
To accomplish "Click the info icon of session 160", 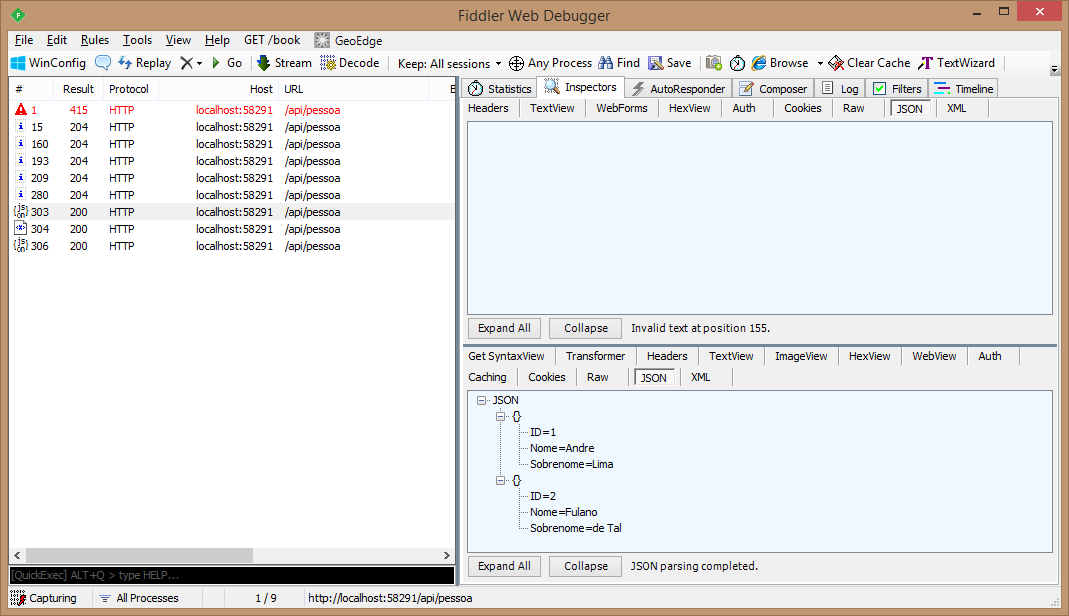I will [x=20, y=144].
